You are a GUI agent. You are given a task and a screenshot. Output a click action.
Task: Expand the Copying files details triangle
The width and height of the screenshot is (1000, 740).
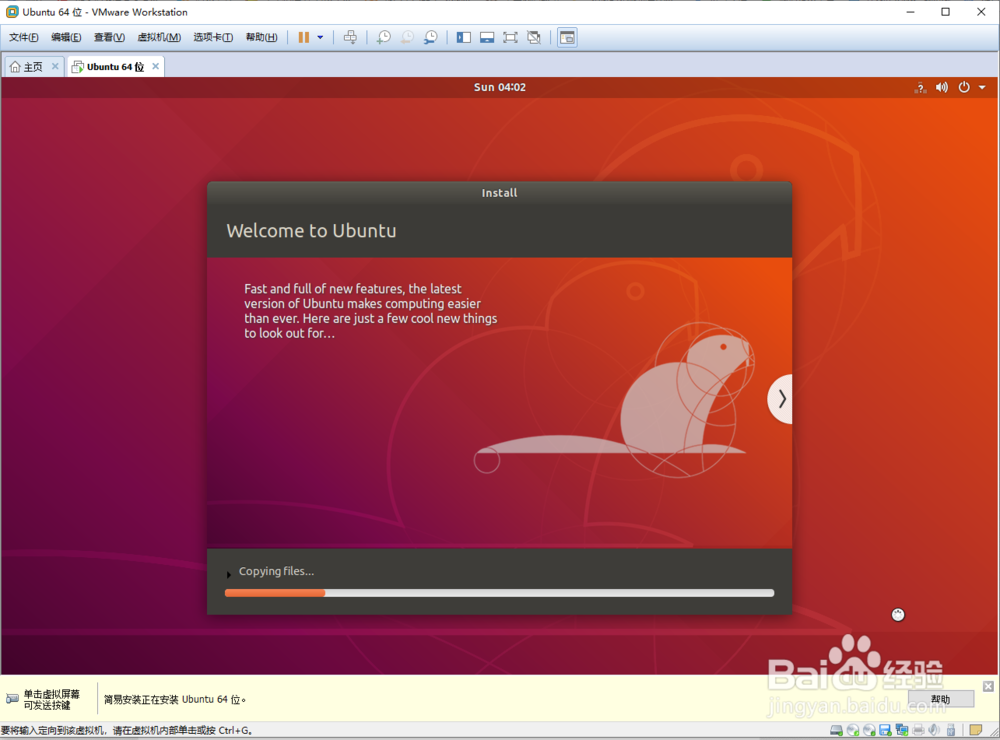(228, 575)
